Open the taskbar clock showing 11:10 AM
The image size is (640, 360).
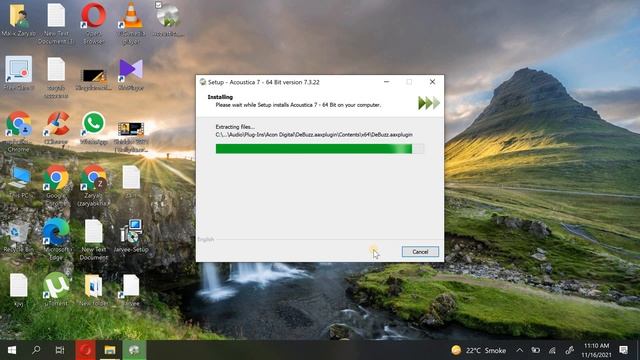[596, 350]
